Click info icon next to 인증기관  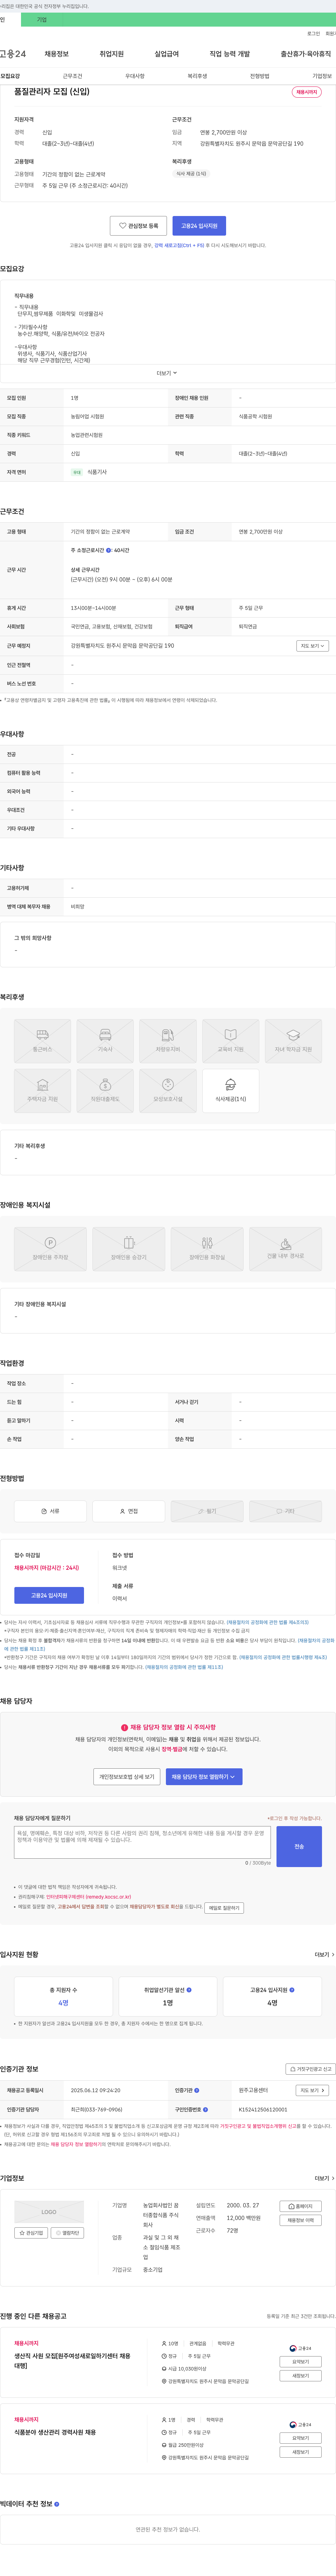click(197, 2090)
